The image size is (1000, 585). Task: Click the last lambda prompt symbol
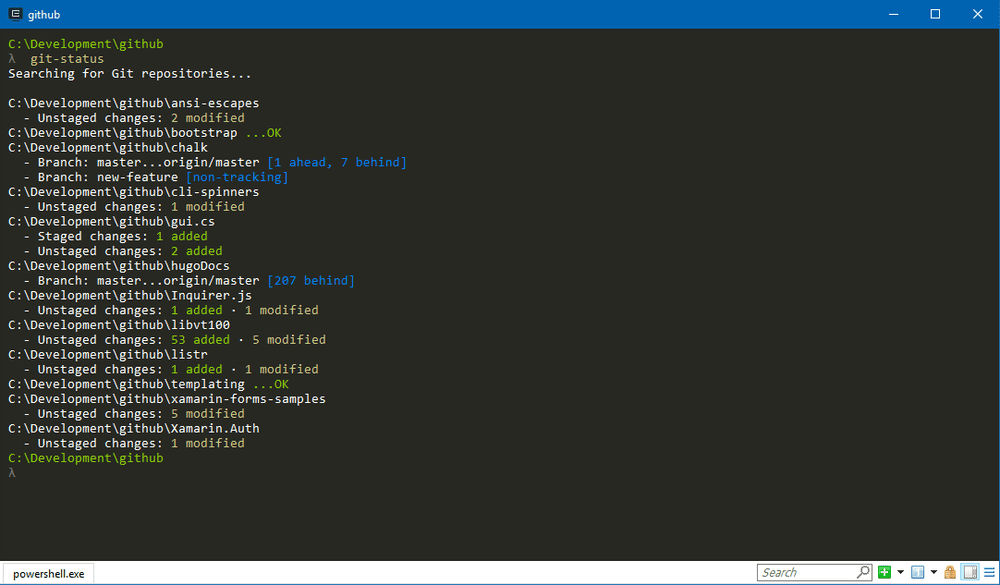coord(11,473)
